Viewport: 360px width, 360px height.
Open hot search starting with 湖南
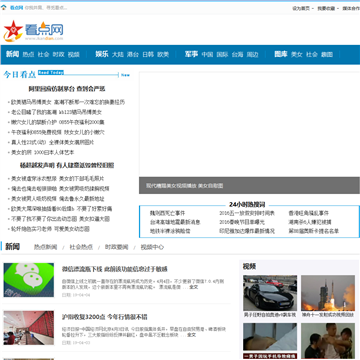pos(310,222)
